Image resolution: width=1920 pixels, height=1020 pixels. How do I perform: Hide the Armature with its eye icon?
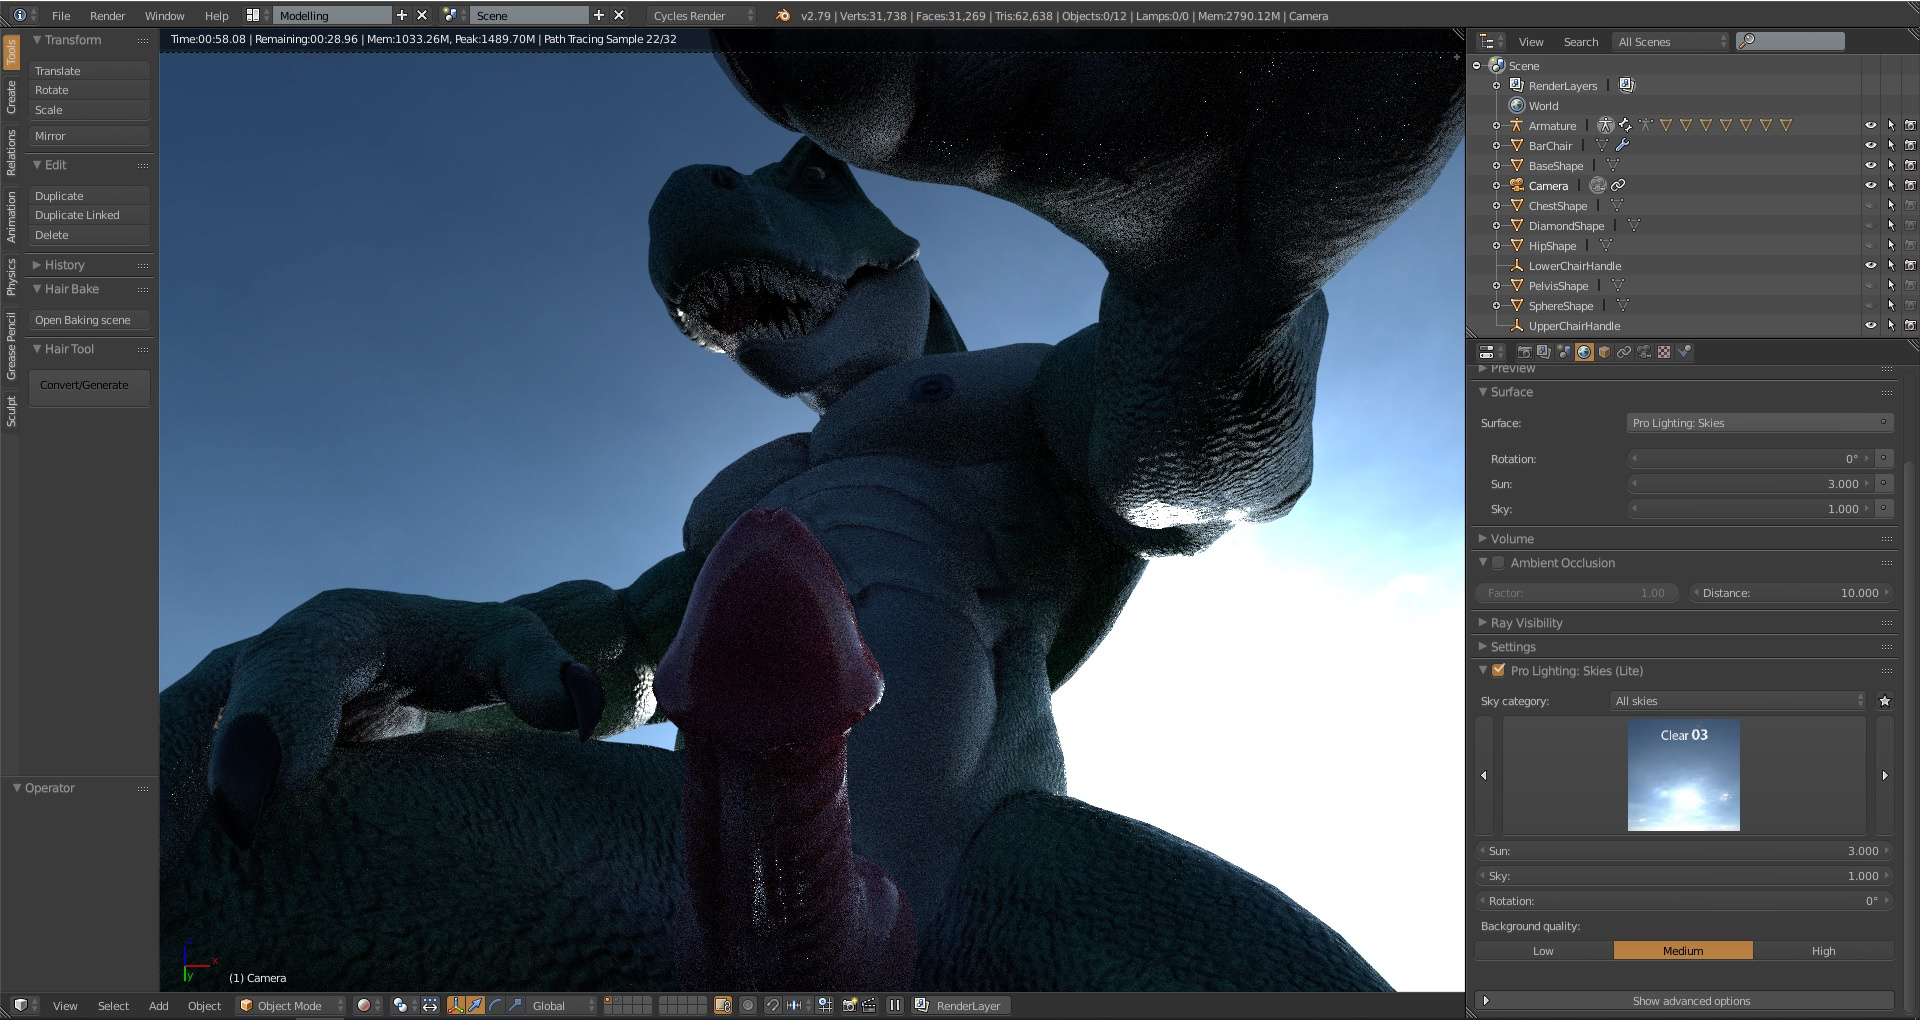click(1870, 125)
